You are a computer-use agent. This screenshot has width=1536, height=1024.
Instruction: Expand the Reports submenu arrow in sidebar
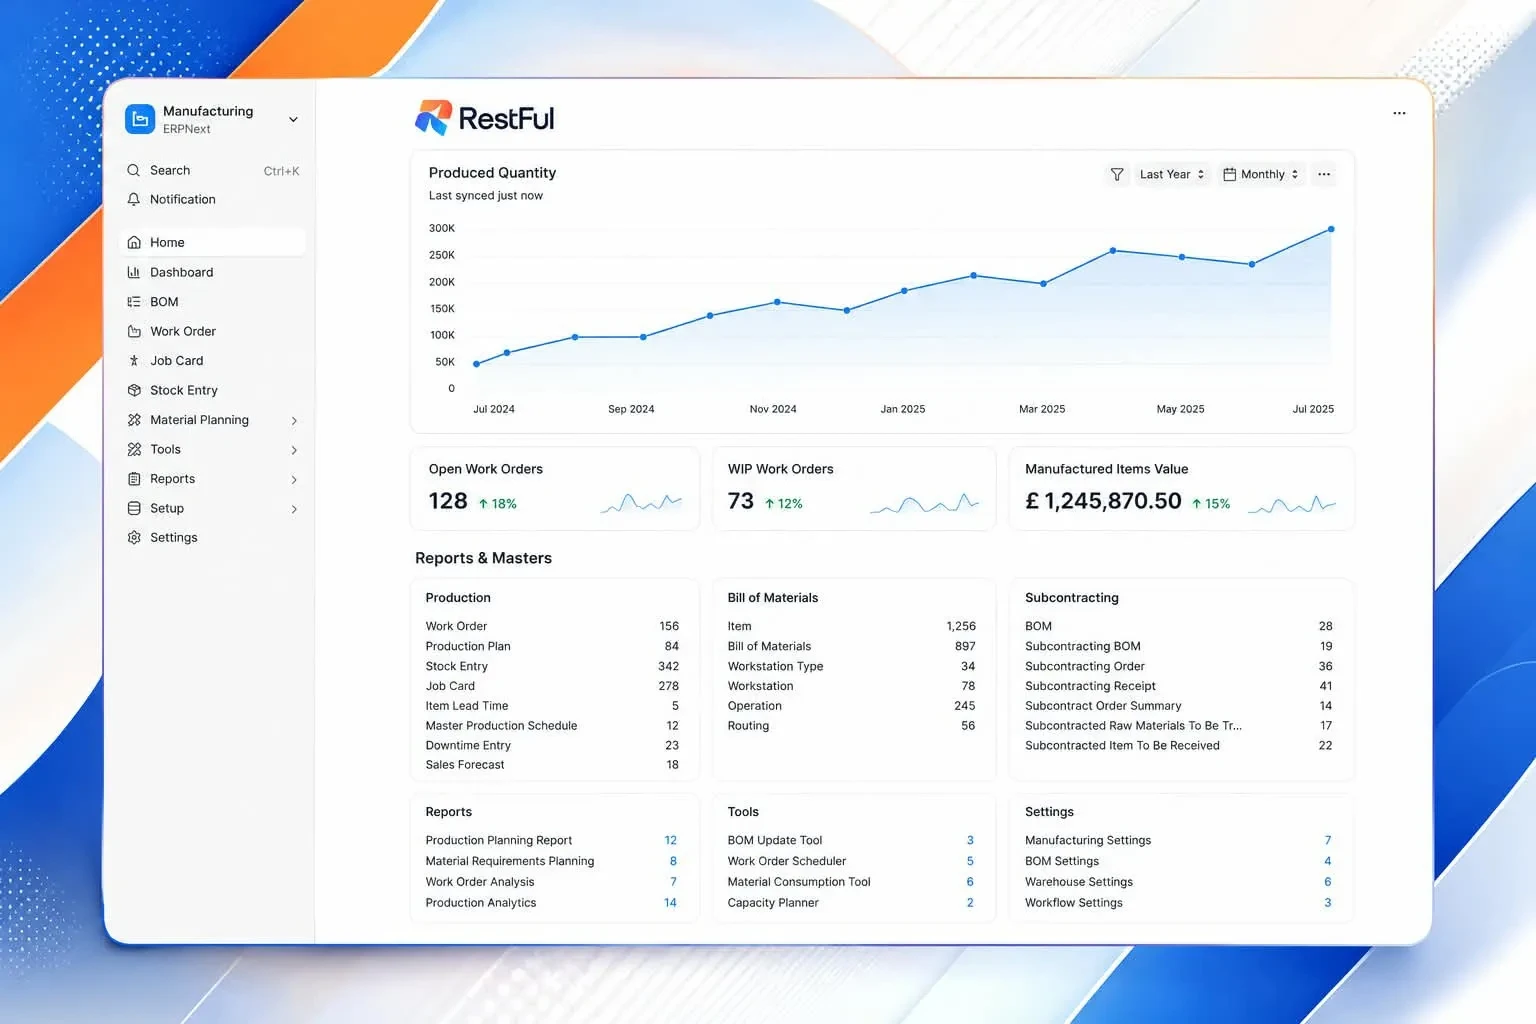(294, 480)
